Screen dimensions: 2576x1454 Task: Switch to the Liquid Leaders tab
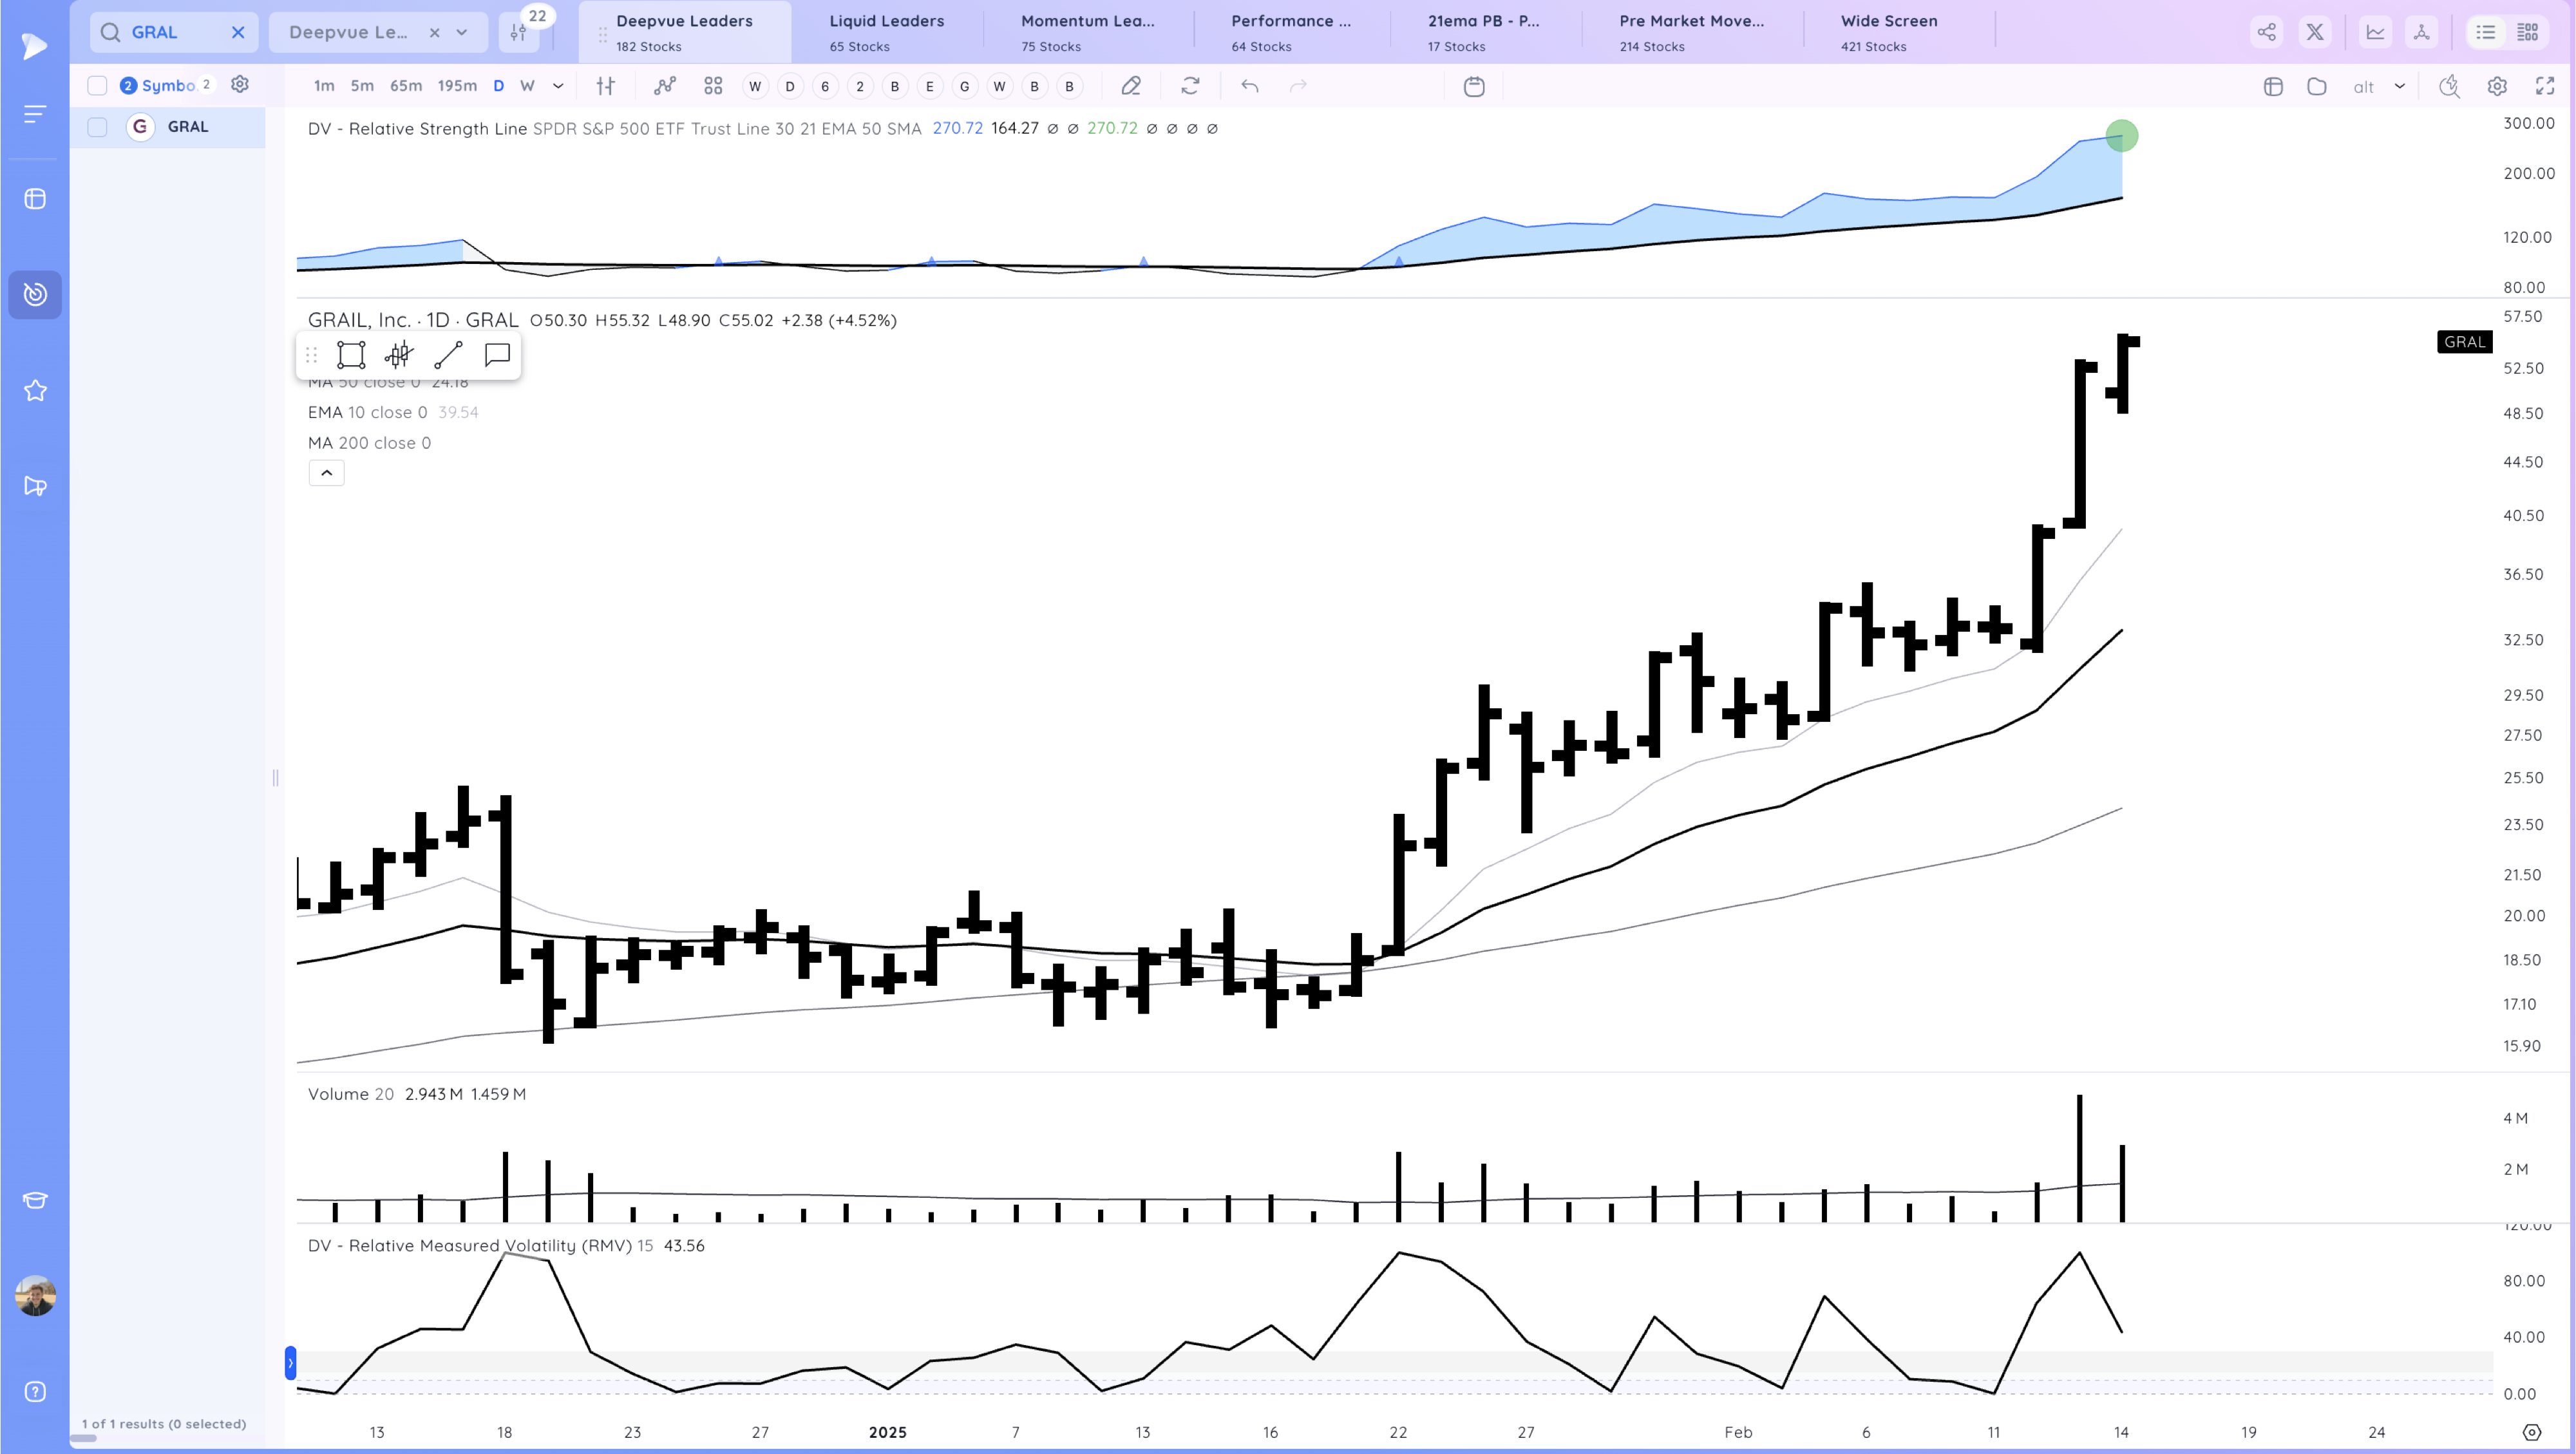point(886,32)
